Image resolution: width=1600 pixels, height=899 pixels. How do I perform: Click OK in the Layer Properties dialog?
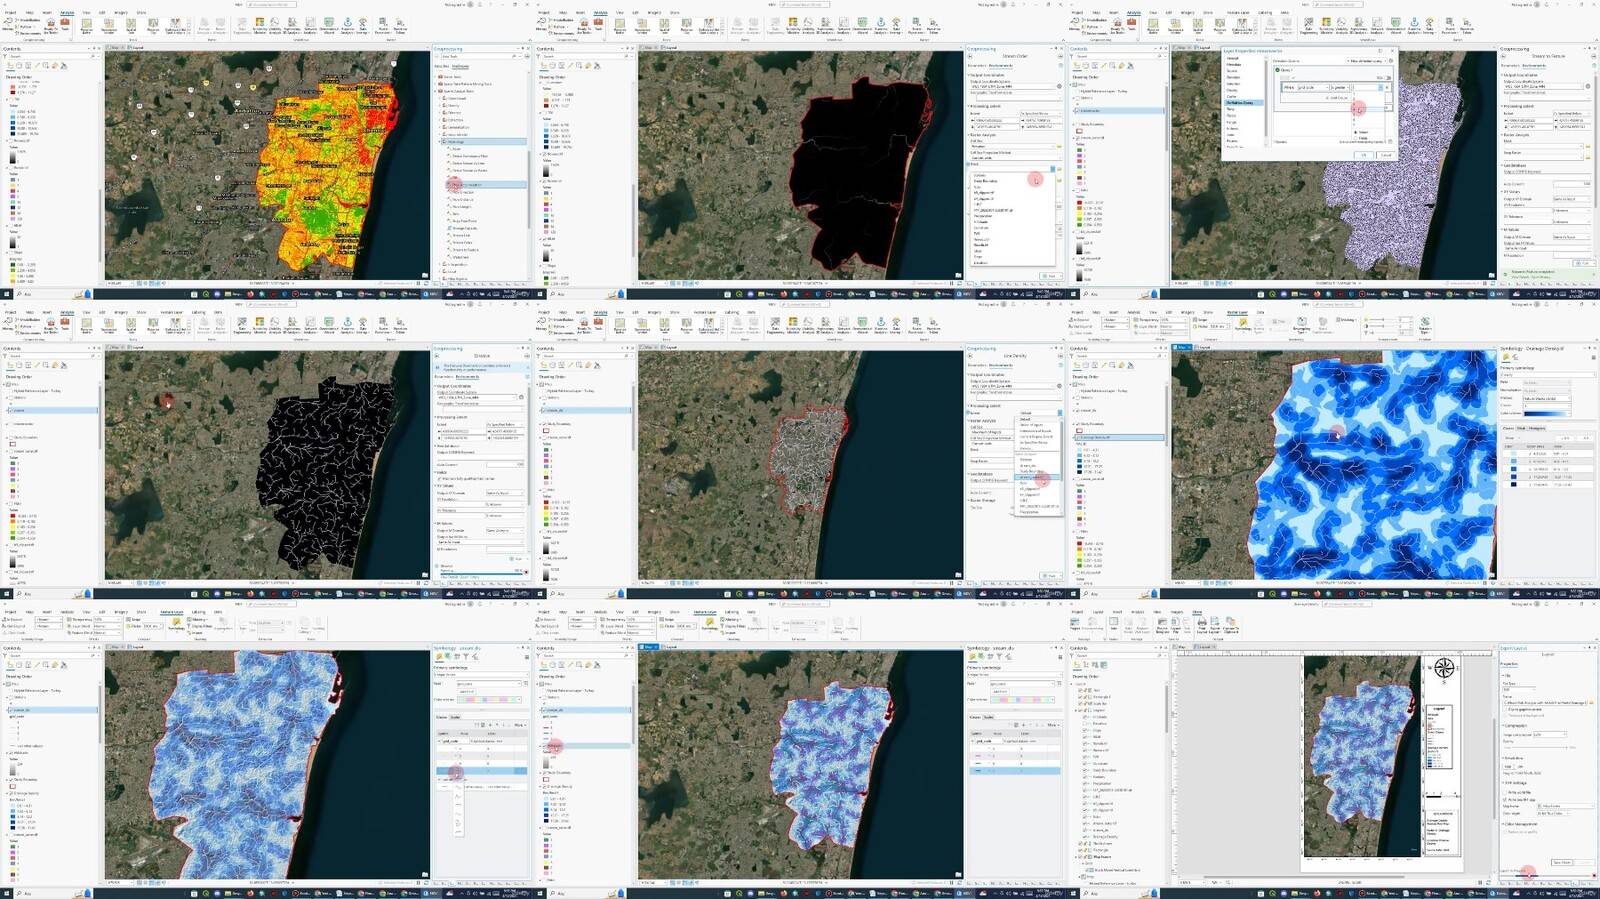(1363, 155)
